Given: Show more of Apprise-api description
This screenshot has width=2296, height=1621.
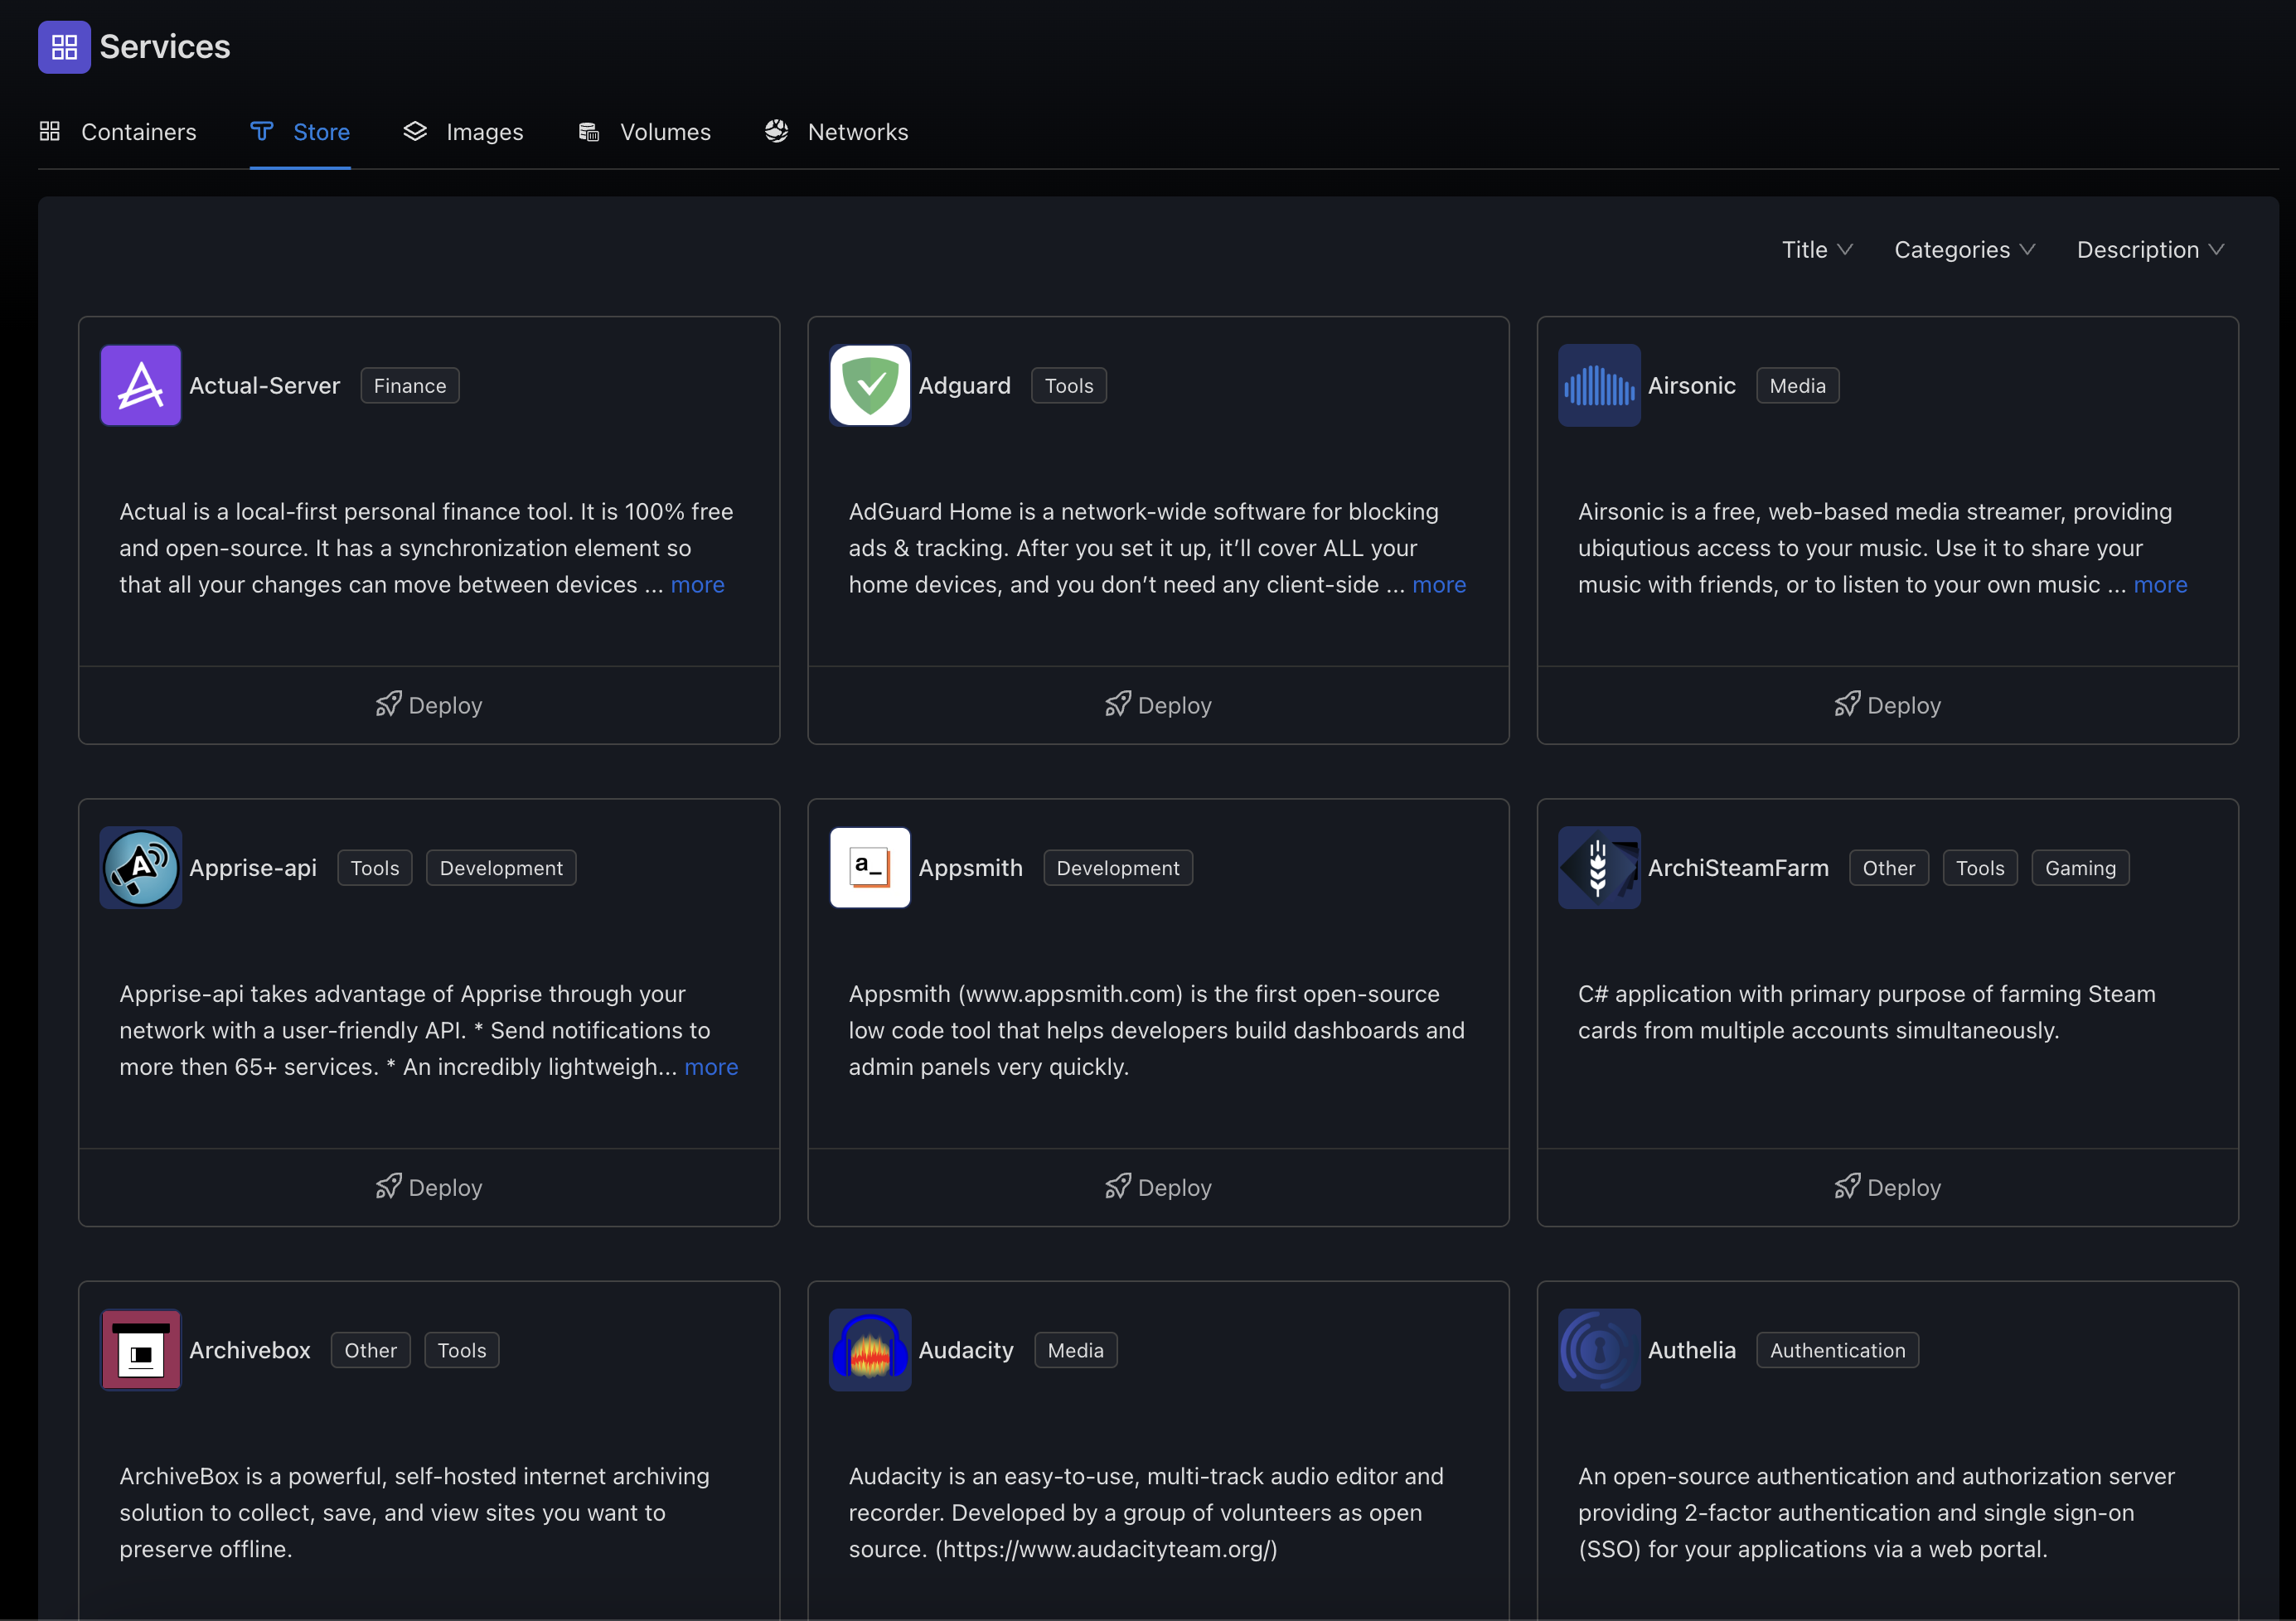Looking at the screenshot, I should (711, 1067).
